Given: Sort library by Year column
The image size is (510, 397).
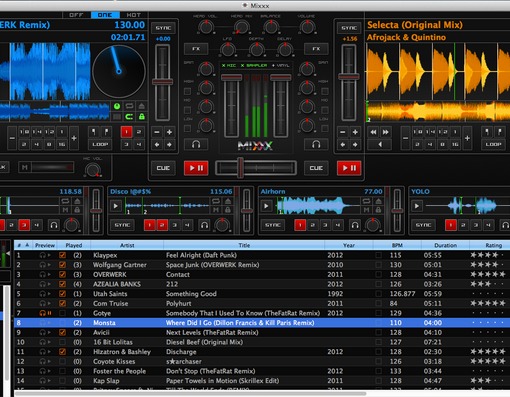Looking at the screenshot, I should point(349,245).
